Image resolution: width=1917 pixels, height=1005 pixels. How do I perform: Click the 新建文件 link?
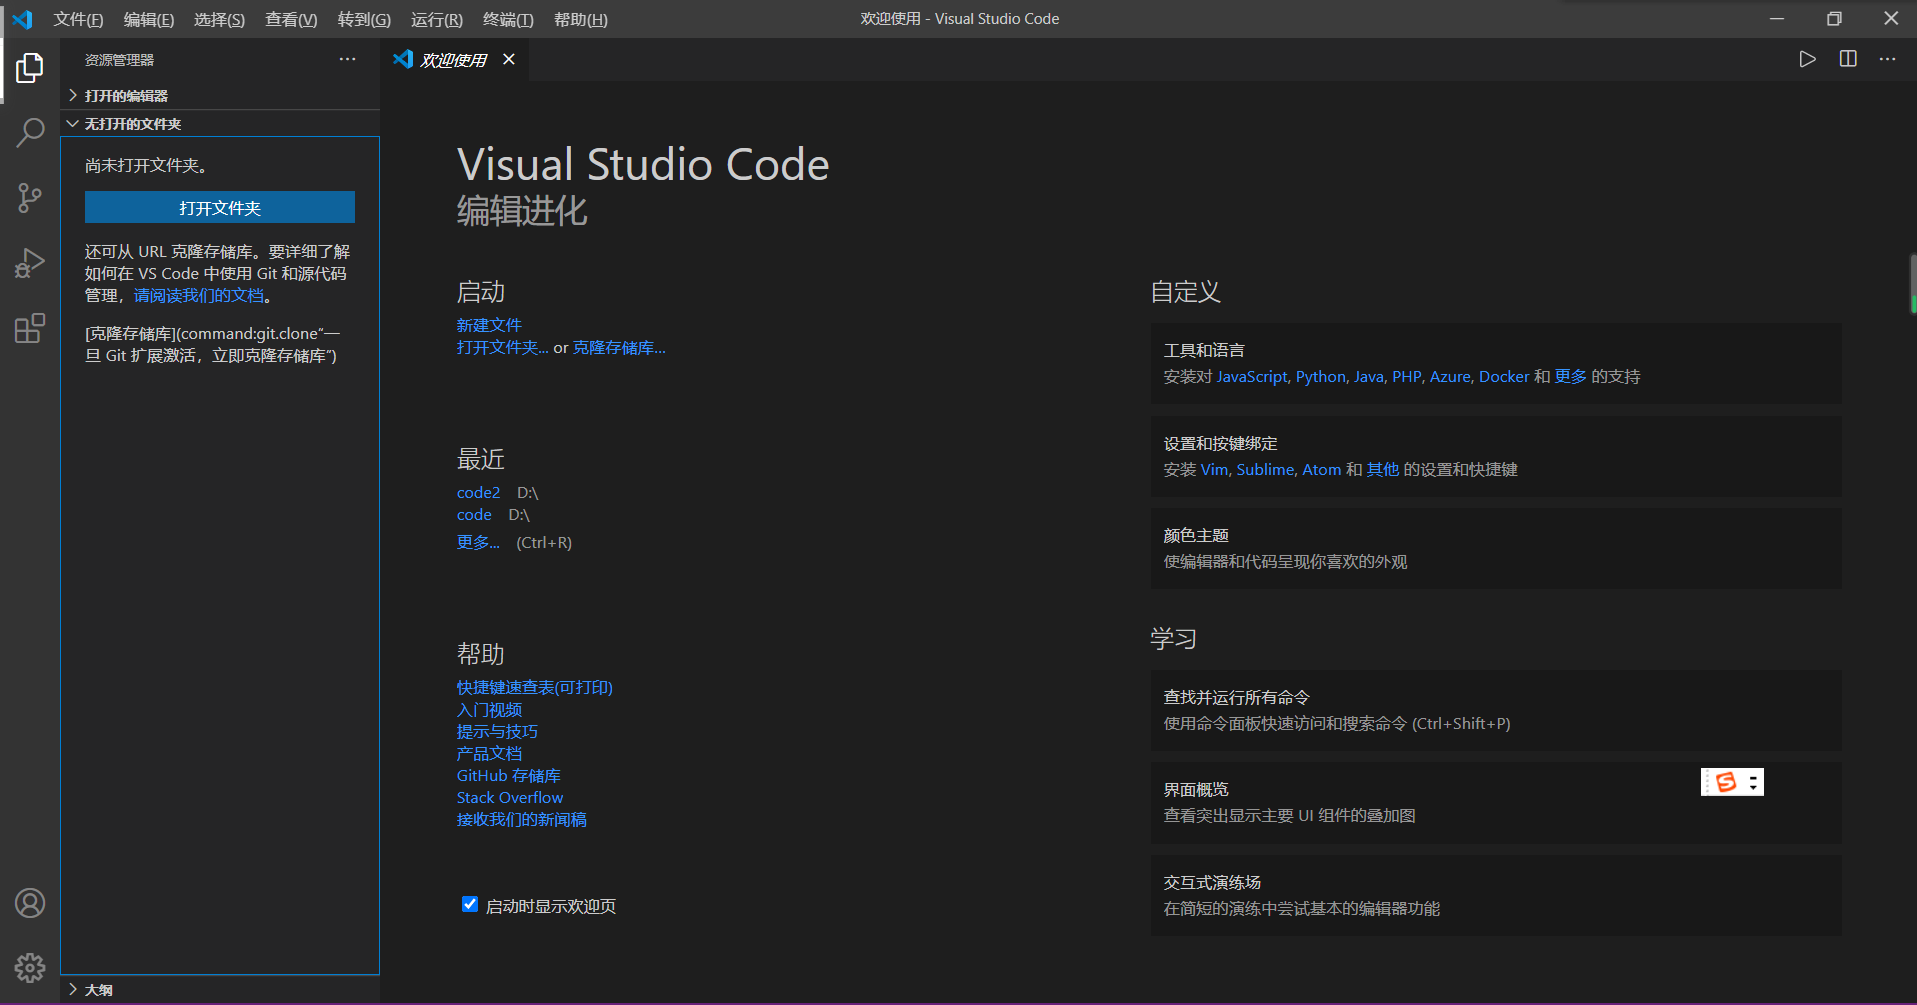(x=489, y=325)
